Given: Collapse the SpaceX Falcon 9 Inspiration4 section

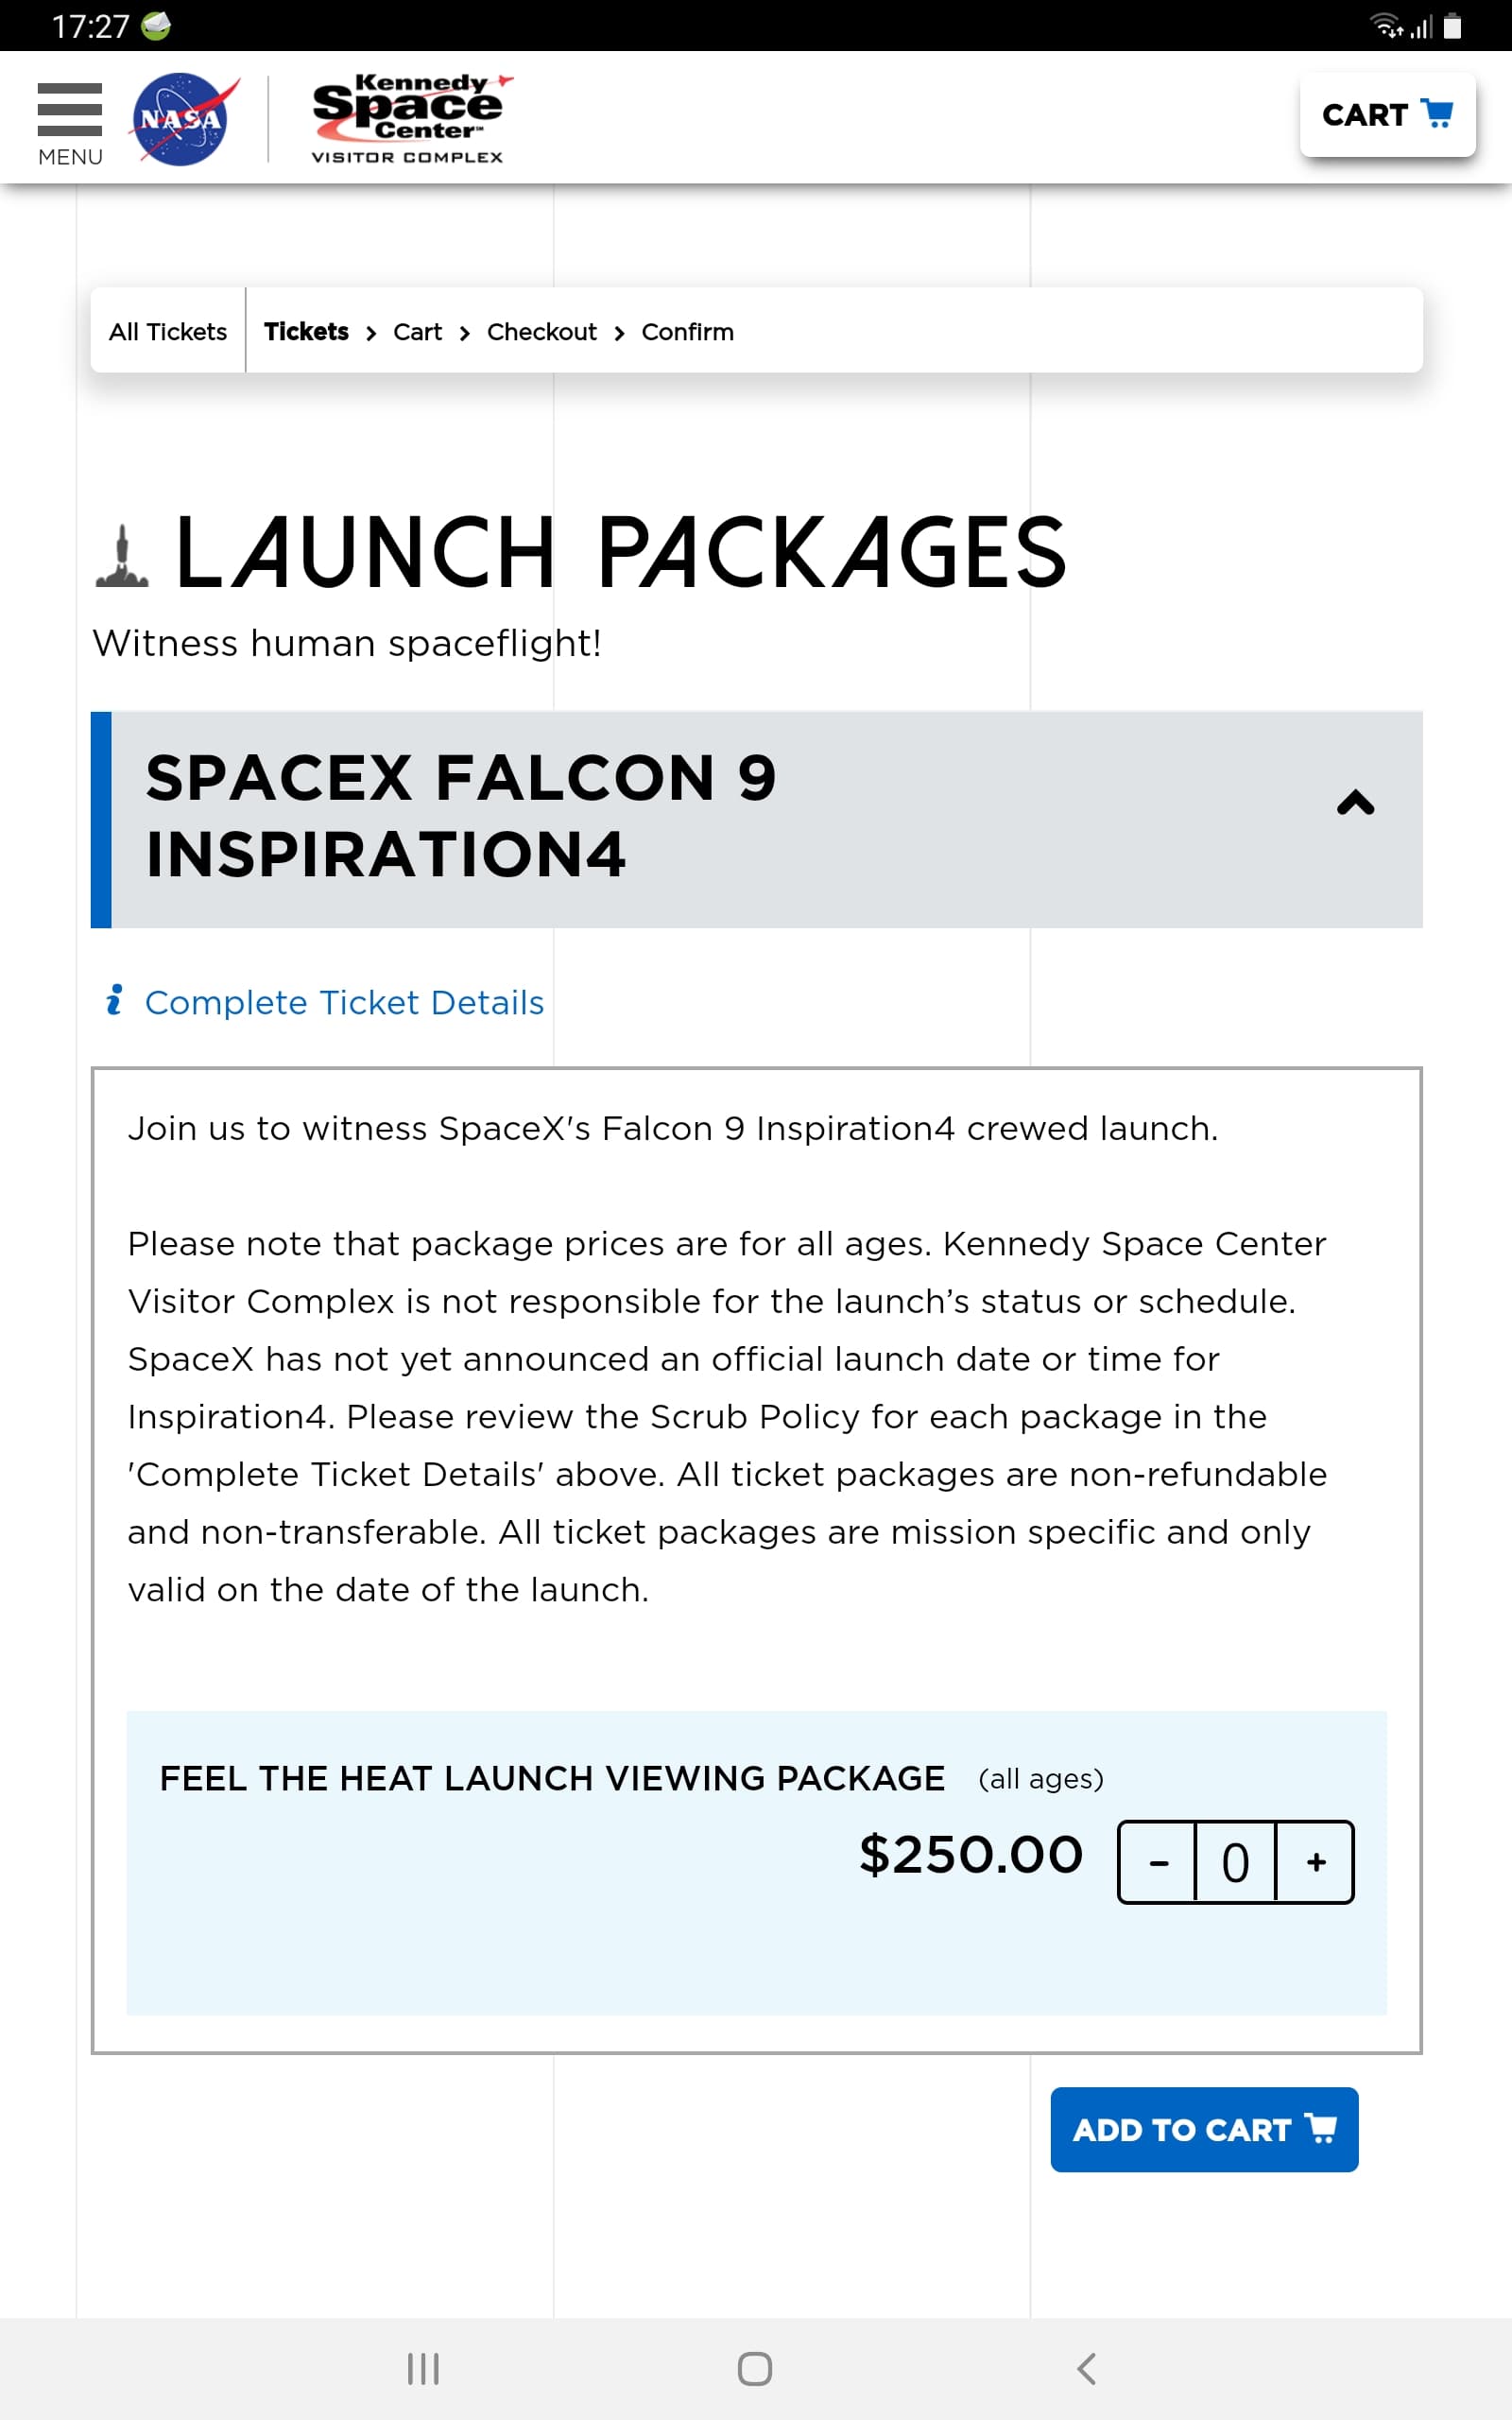Looking at the screenshot, I should click(1355, 803).
